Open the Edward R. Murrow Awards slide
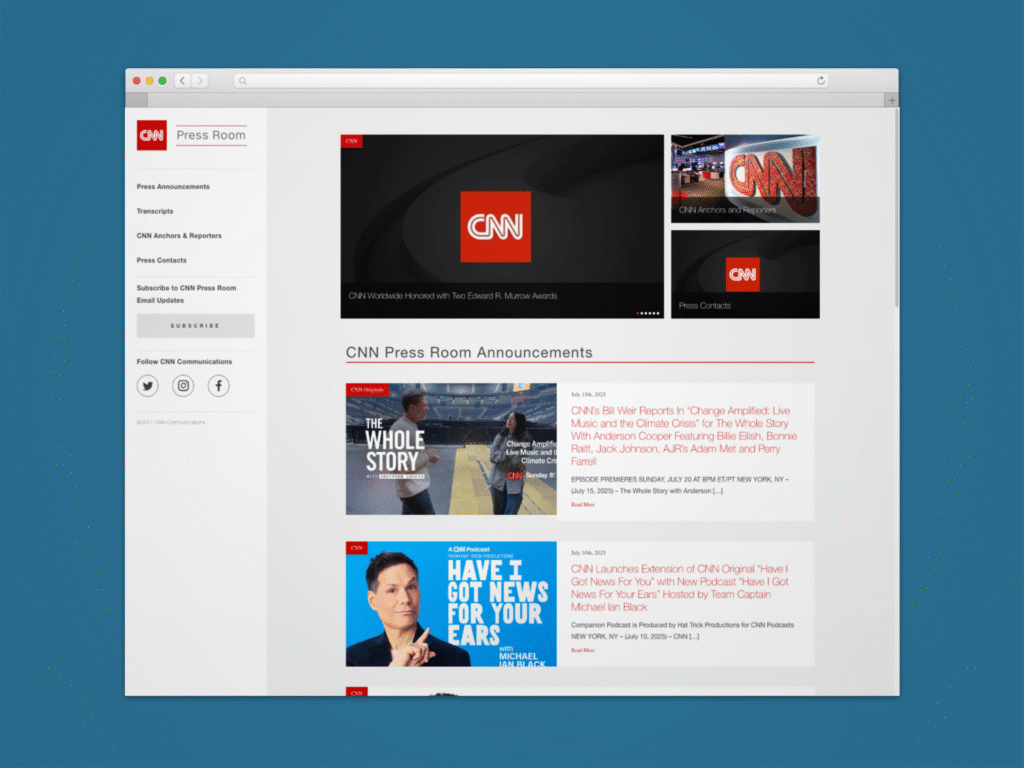The height and width of the screenshot is (768, 1024). 502,227
